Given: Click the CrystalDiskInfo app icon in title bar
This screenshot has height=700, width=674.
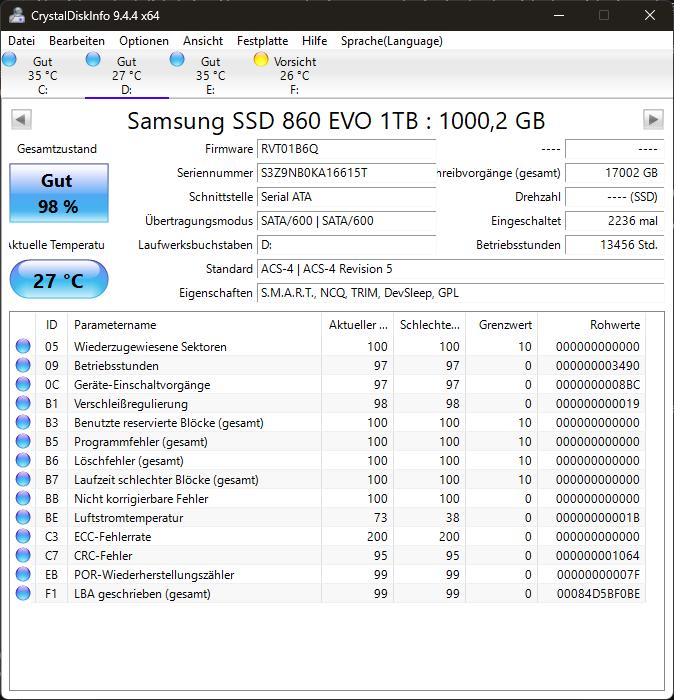Looking at the screenshot, I should pos(17,15).
